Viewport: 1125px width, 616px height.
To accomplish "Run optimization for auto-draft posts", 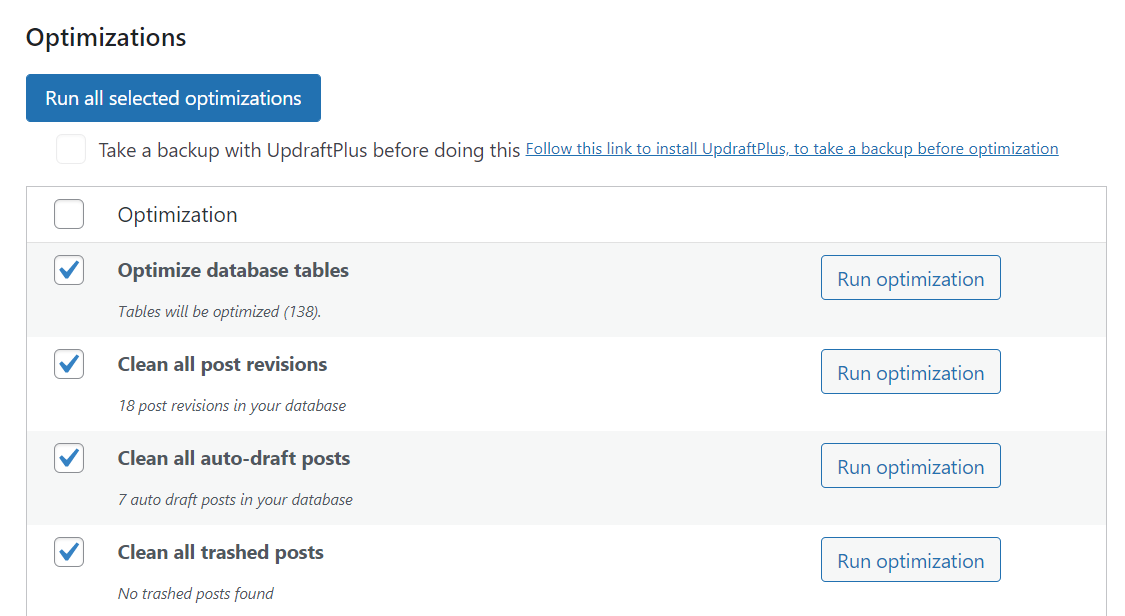I will point(910,465).
